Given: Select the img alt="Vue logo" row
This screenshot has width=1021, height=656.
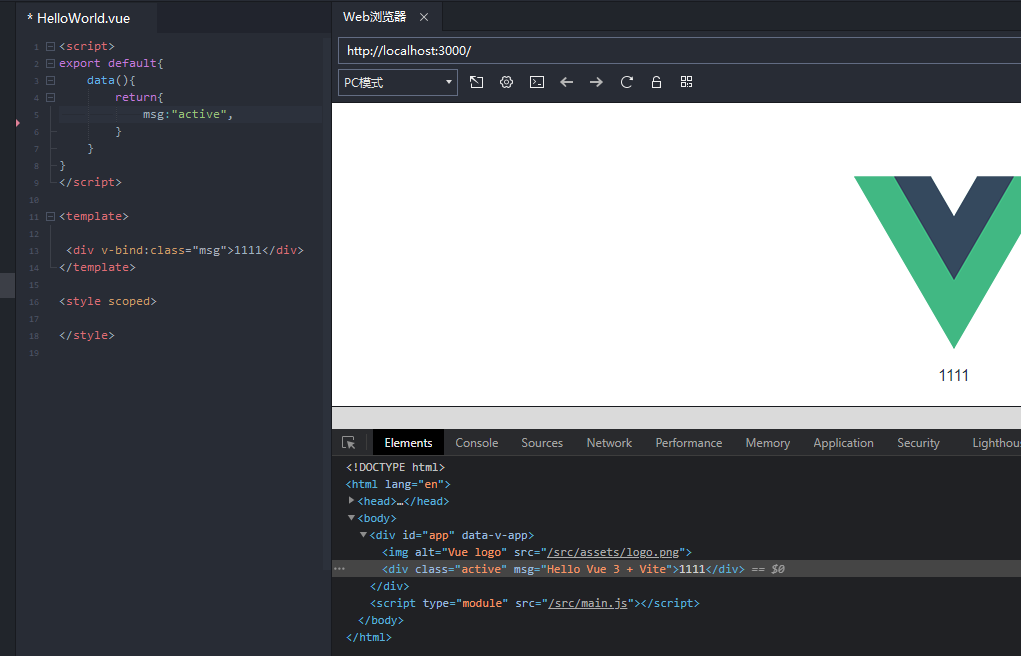Looking at the screenshot, I should click(x=537, y=552).
